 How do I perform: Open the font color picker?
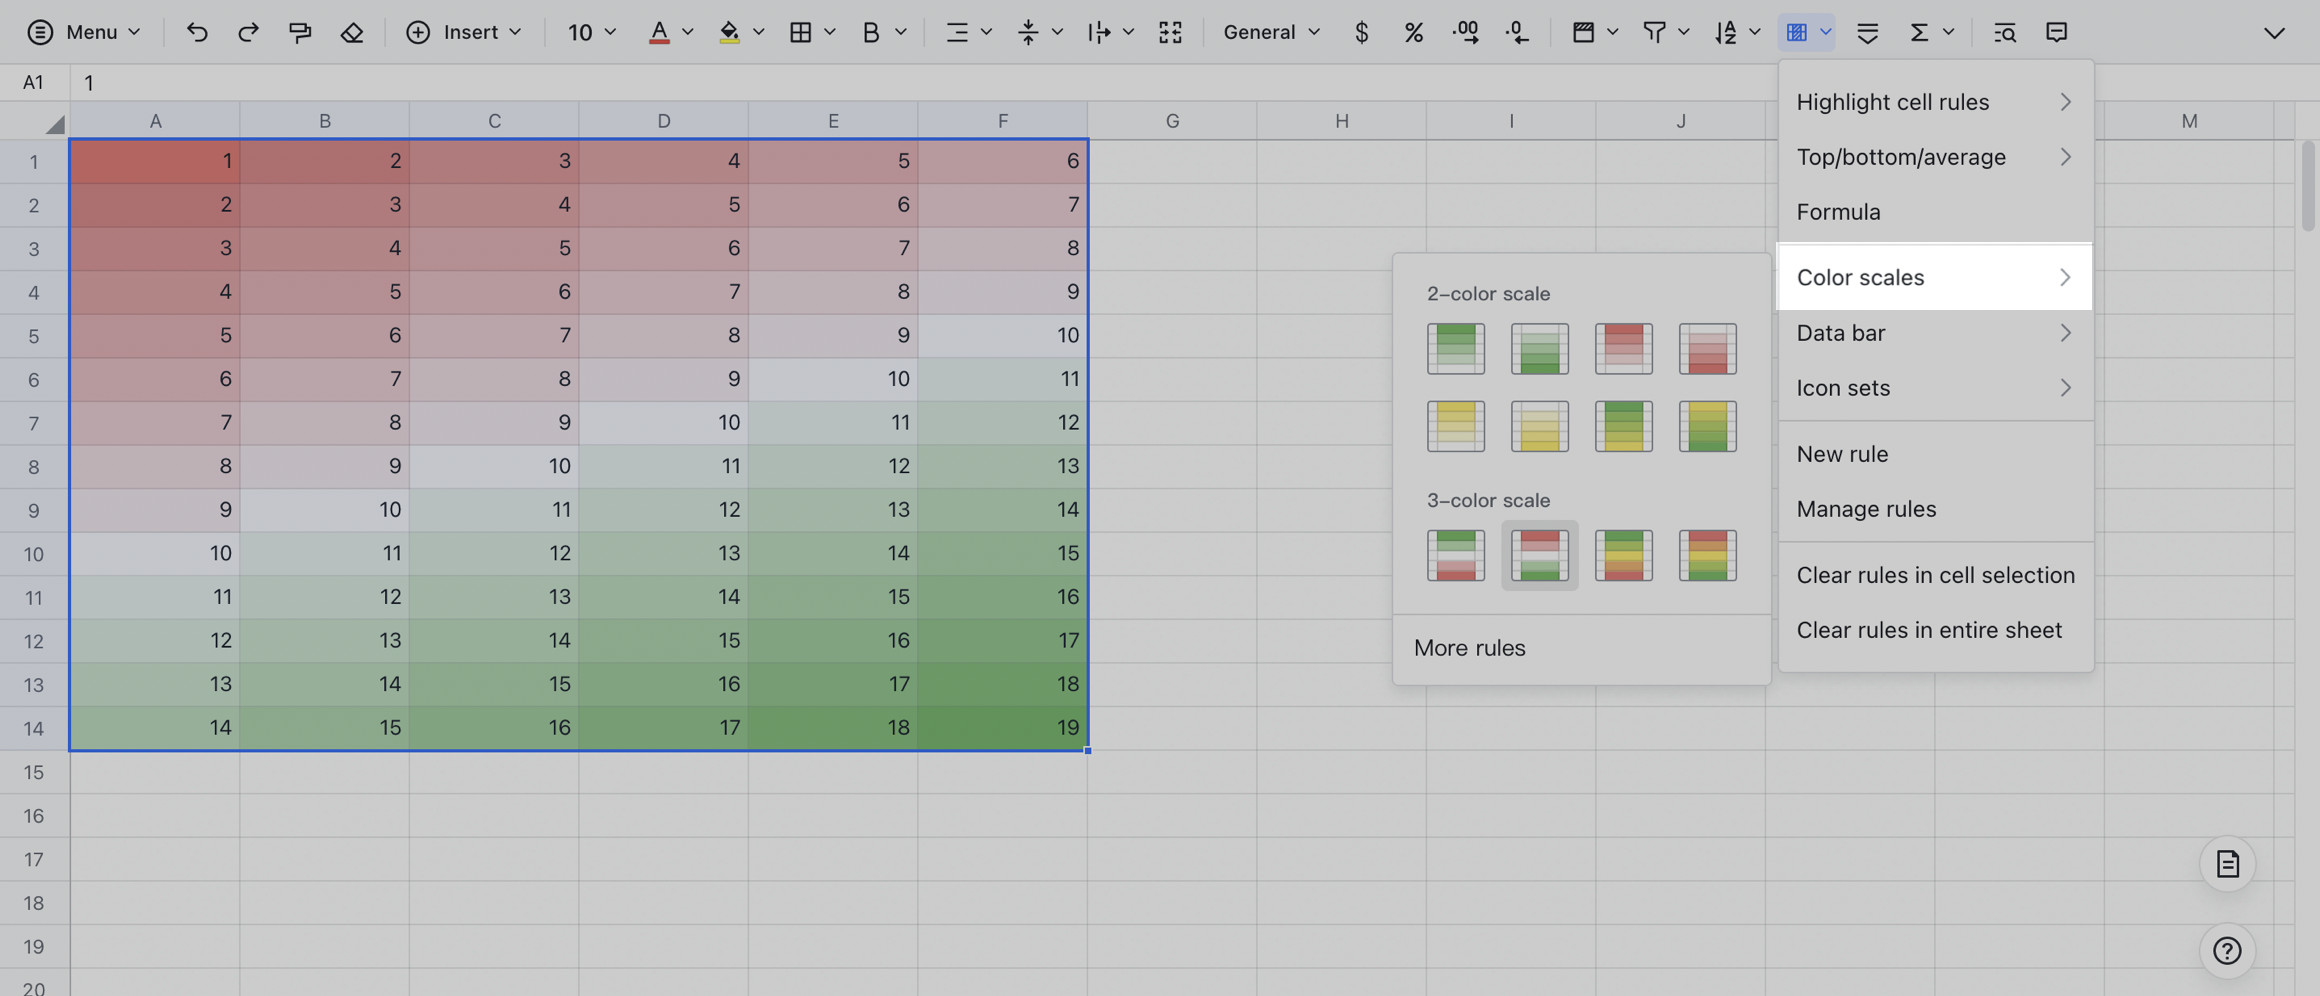pyautogui.click(x=659, y=32)
